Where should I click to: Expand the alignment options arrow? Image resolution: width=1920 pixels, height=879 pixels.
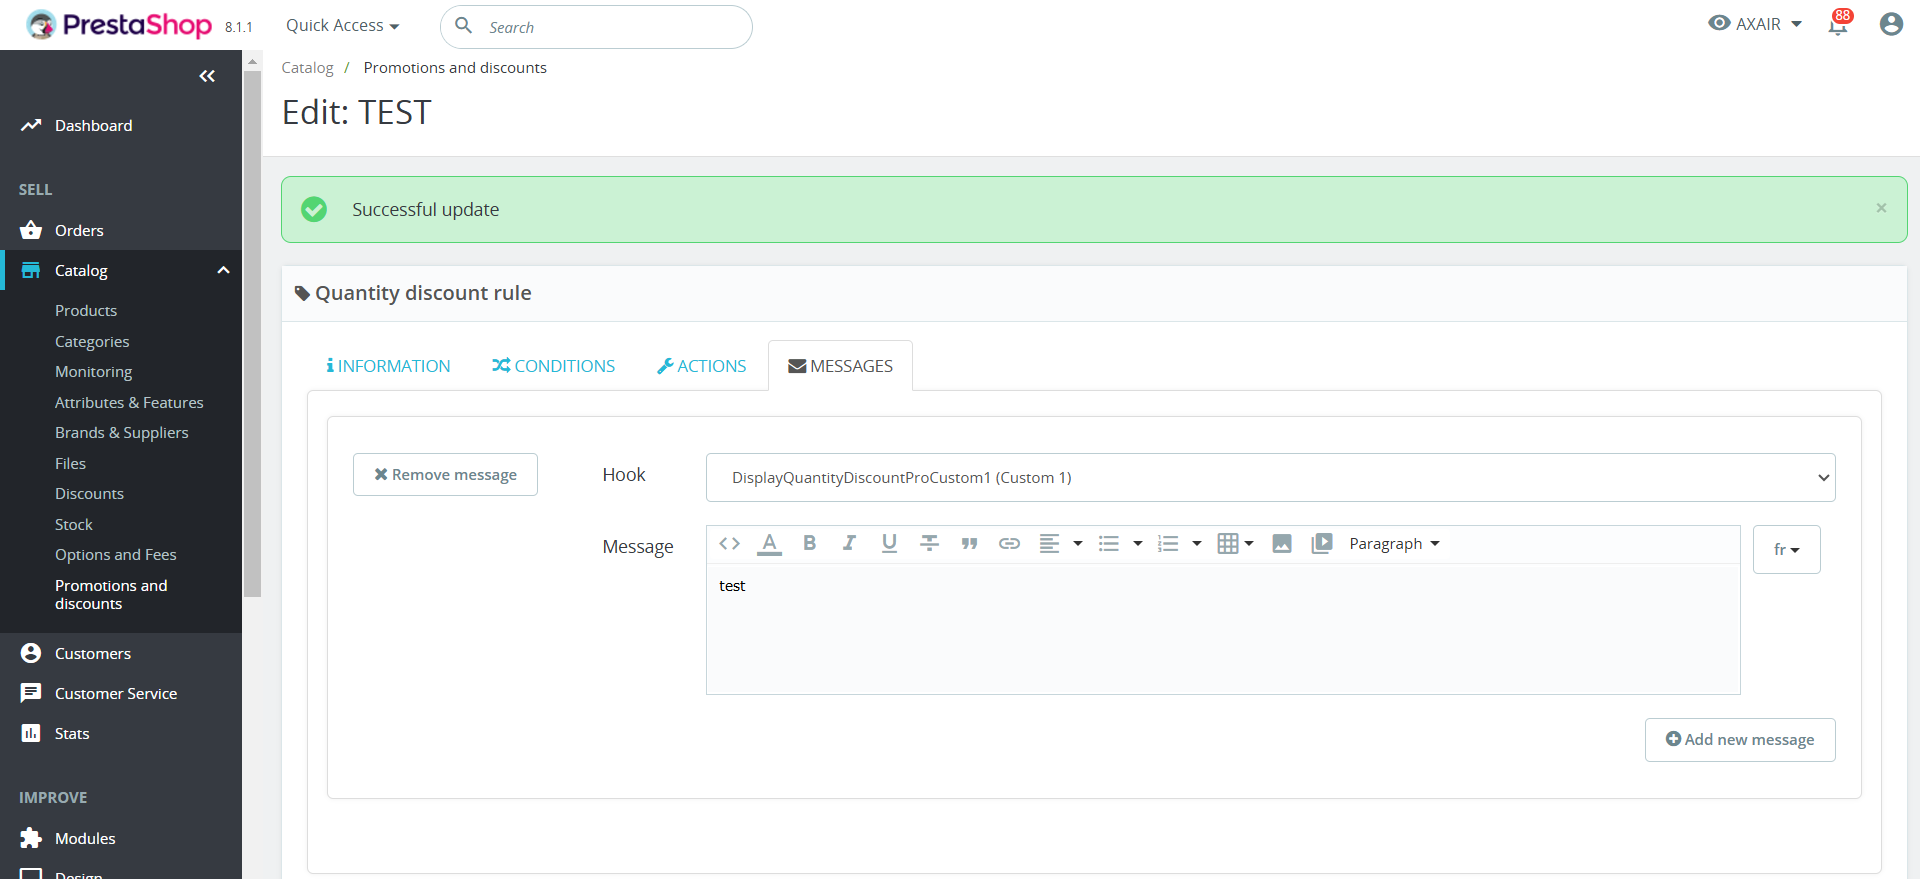click(1077, 544)
